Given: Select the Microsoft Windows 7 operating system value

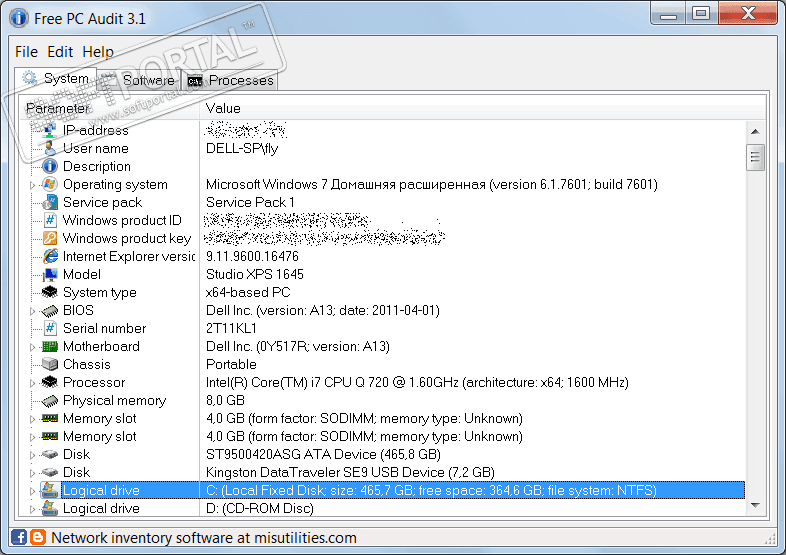Looking at the screenshot, I should tap(432, 184).
